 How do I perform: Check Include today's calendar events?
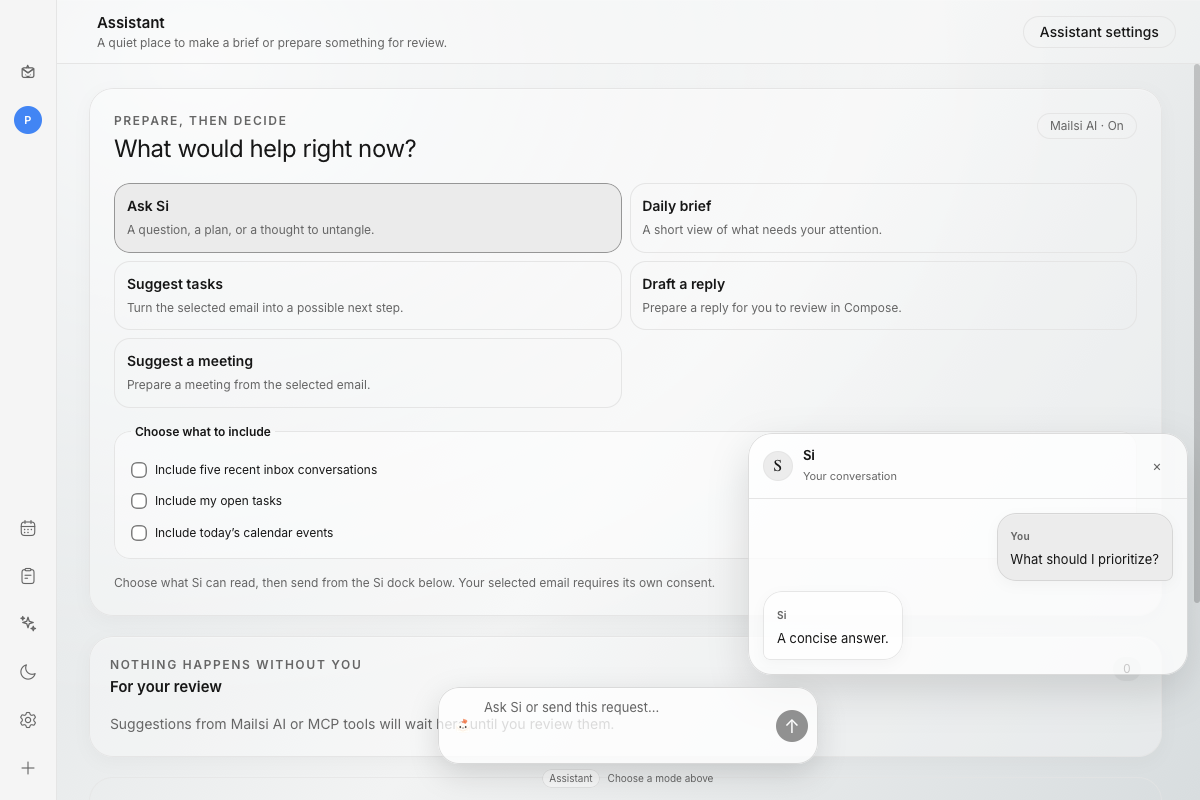click(139, 533)
